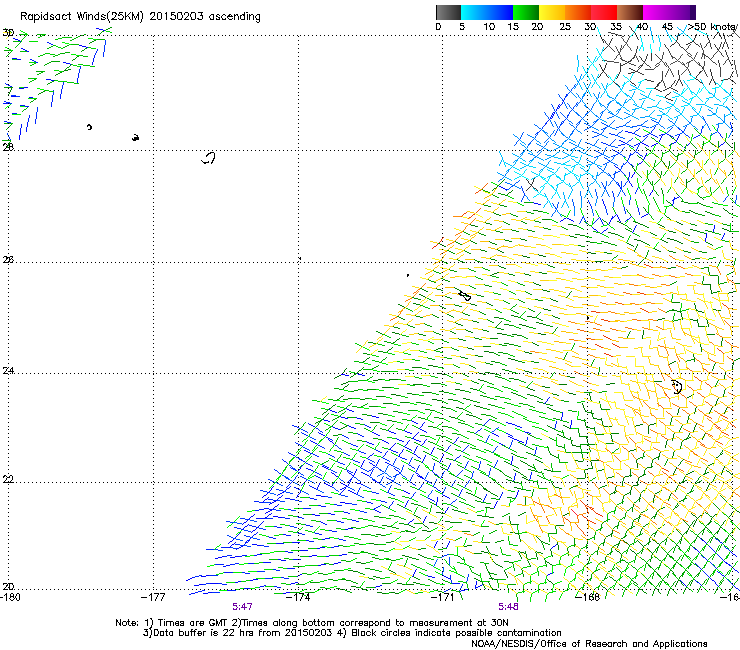This screenshot has width=740, height=650.
Task: Select the green 15-20 knots legend color
Action: tap(526, 12)
